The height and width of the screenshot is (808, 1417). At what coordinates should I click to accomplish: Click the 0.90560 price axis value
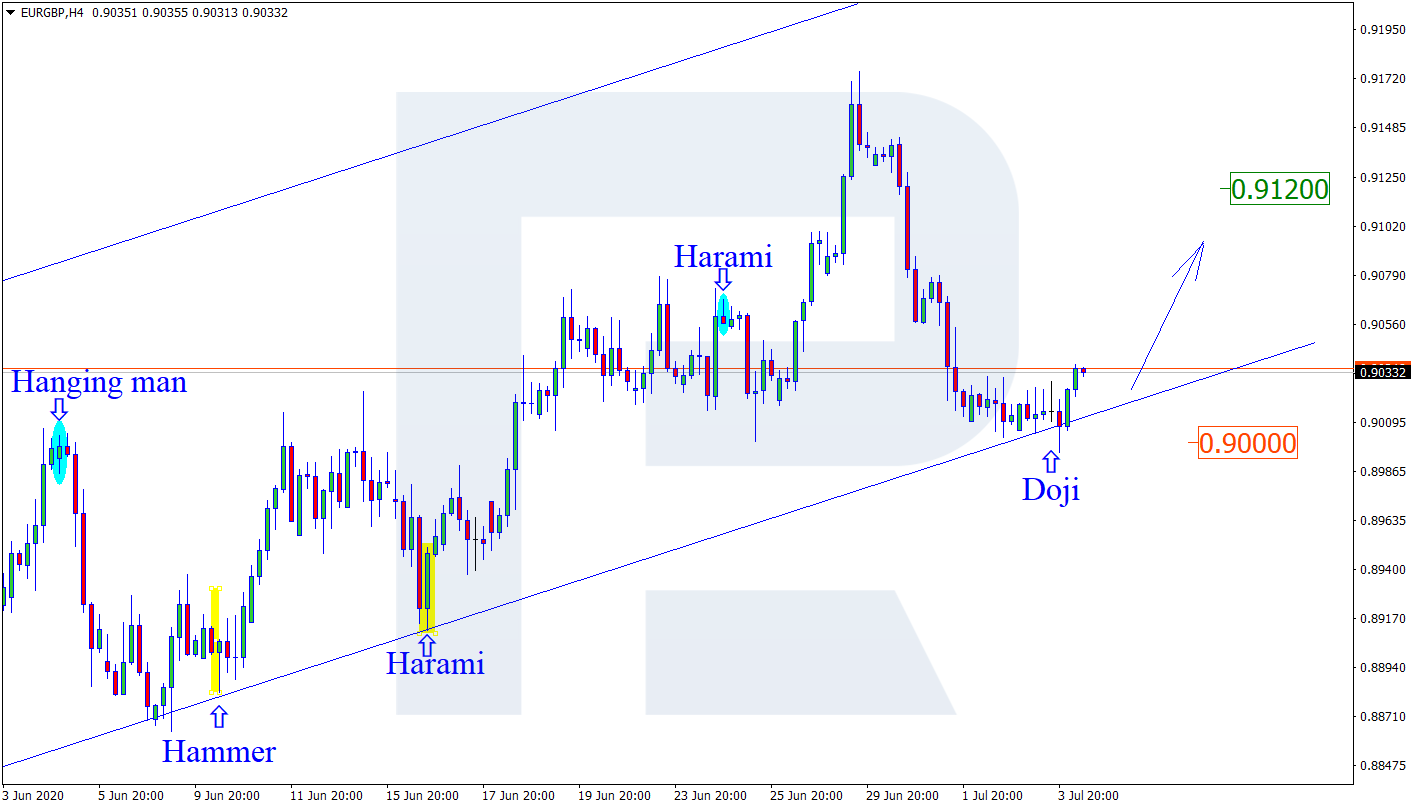[1385, 324]
